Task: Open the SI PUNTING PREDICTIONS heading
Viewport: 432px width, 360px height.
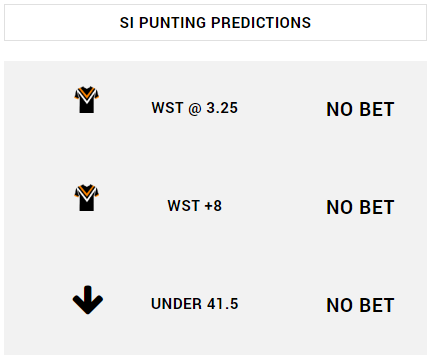Action: pos(215,23)
